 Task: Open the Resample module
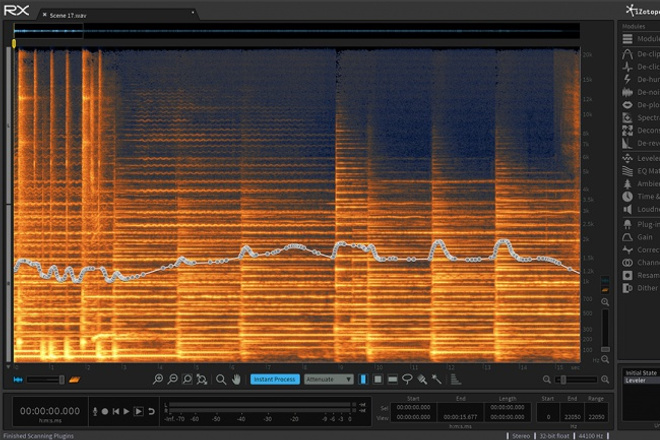(641, 275)
